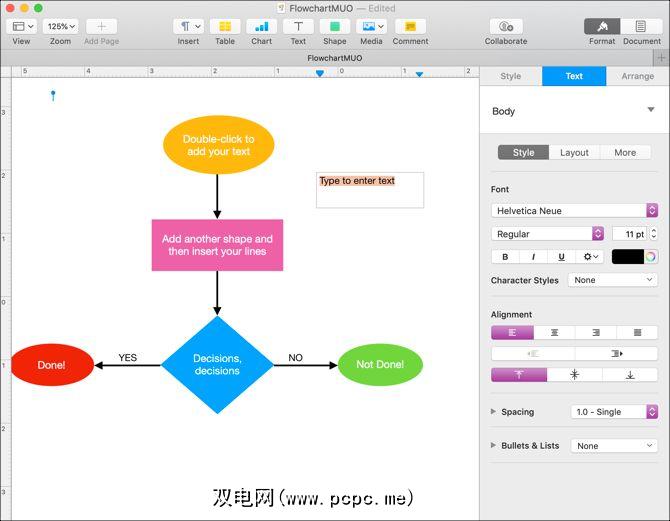670x521 pixels.
Task: Center align the text
Action: (x=554, y=333)
